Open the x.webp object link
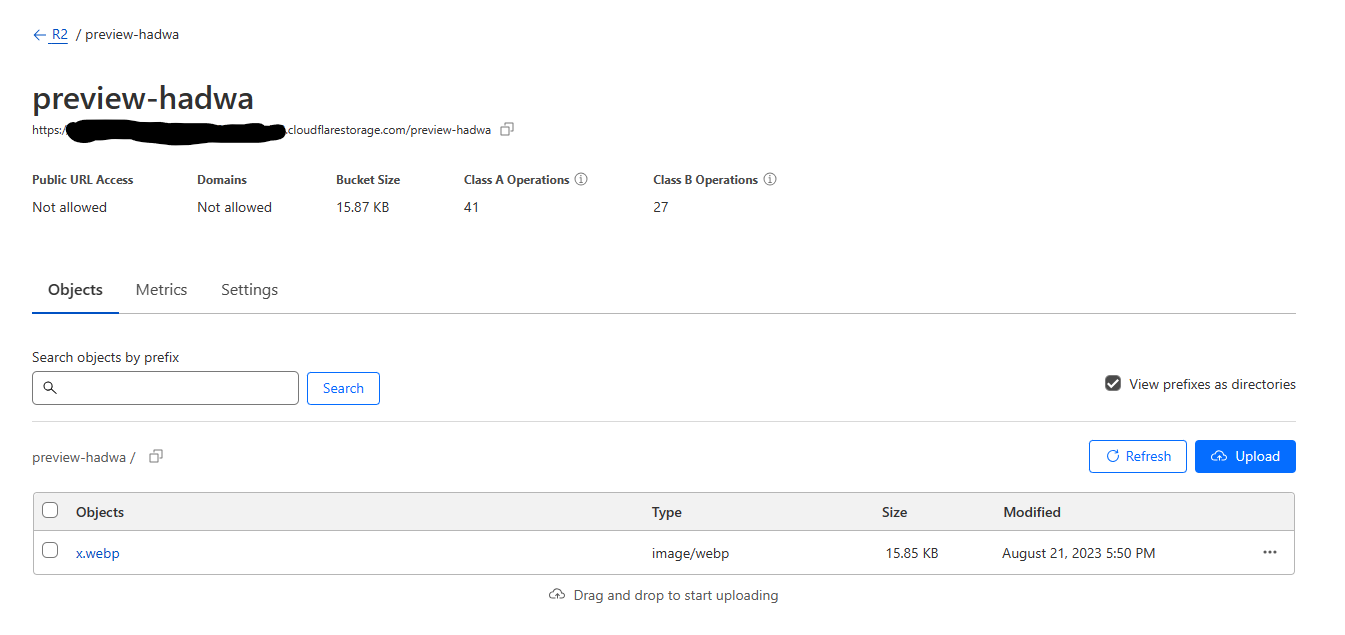1345x635 pixels. coord(98,553)
